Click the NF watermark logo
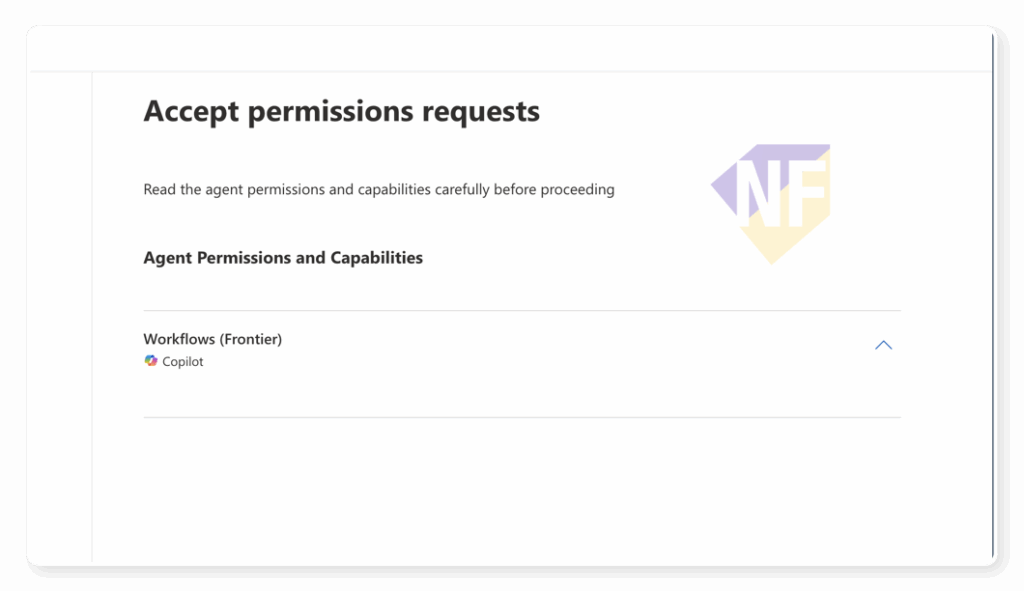The image size is (1024, 591). [x=771, y=201]
